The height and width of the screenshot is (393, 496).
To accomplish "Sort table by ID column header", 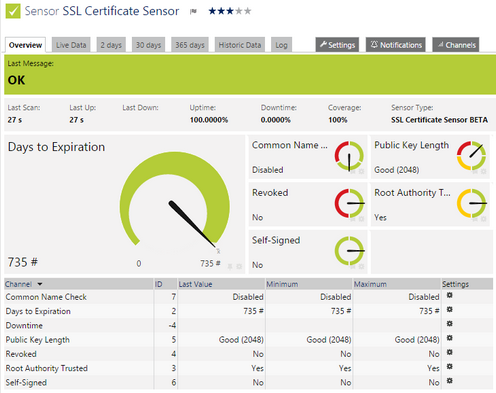I will tap(159, 284).
